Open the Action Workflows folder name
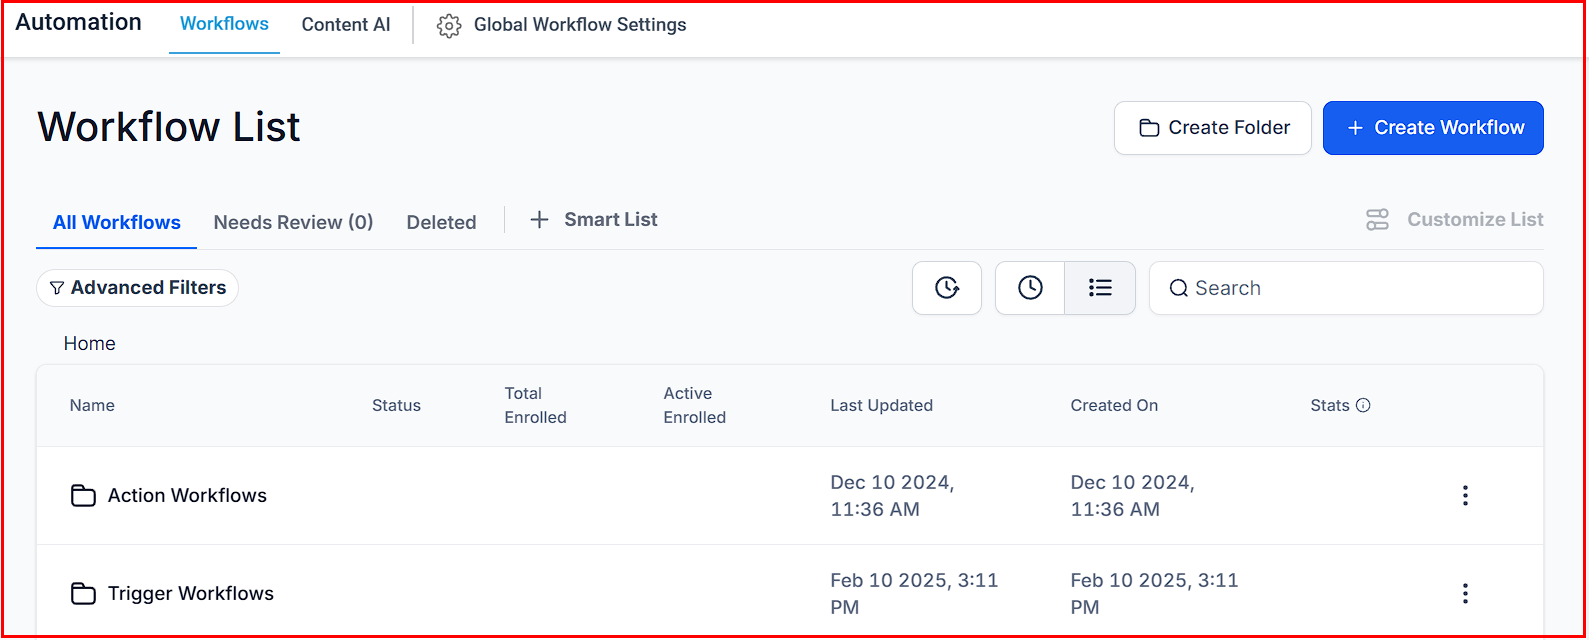The image size is (1589, 640). [x=187, y=495]
